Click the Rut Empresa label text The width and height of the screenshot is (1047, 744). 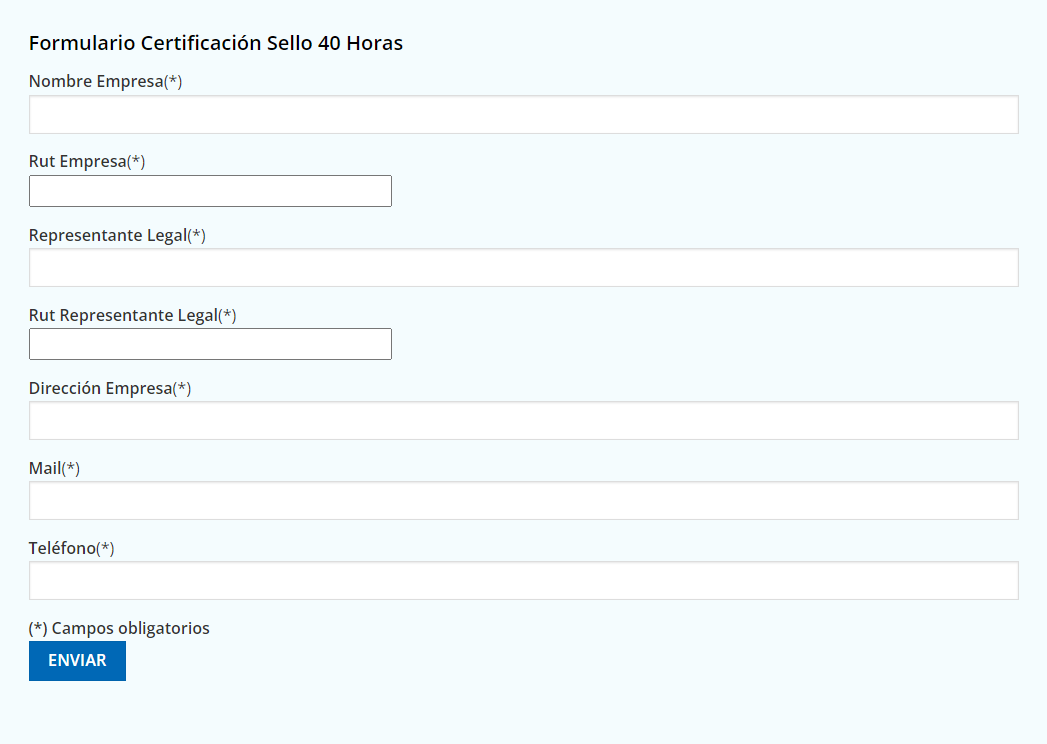tap(77, 162)
